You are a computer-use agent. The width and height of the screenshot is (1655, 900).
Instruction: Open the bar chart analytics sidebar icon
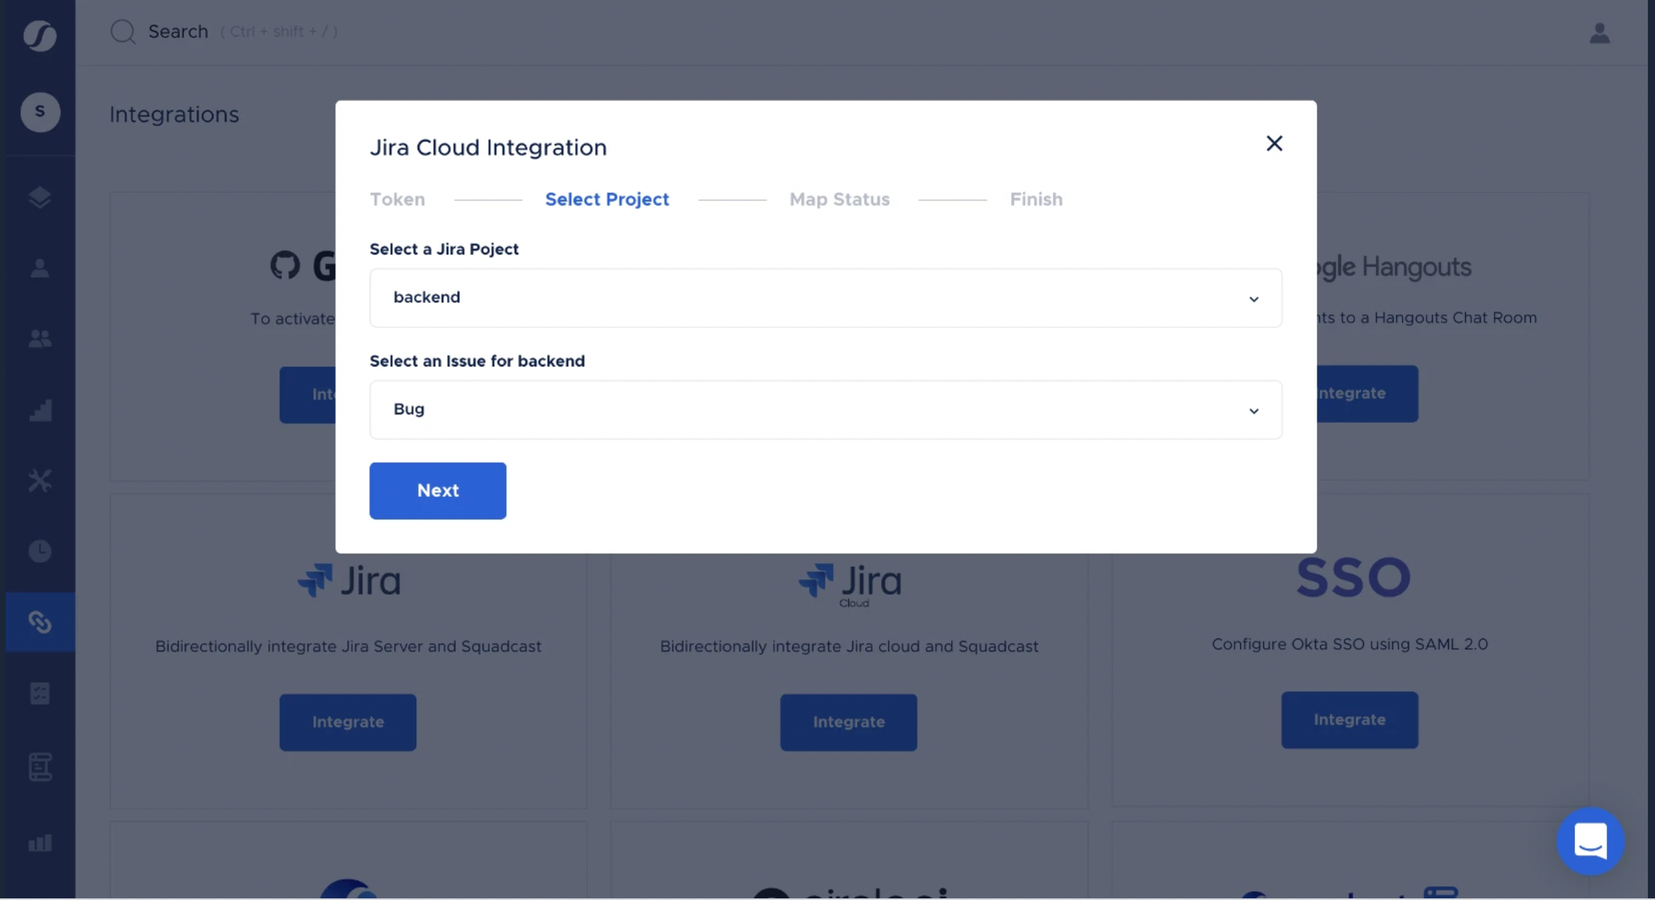[x=40, y=843]
